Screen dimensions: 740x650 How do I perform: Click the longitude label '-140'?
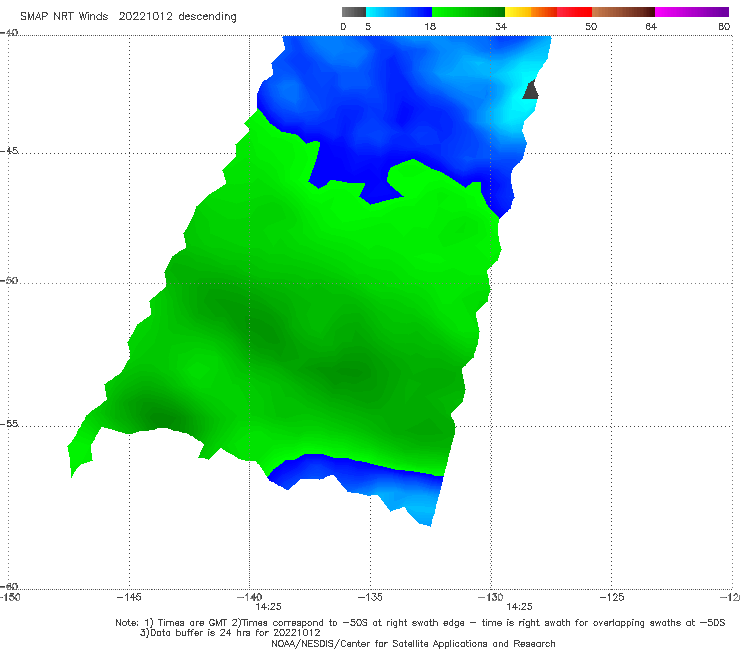click(249, 597)
